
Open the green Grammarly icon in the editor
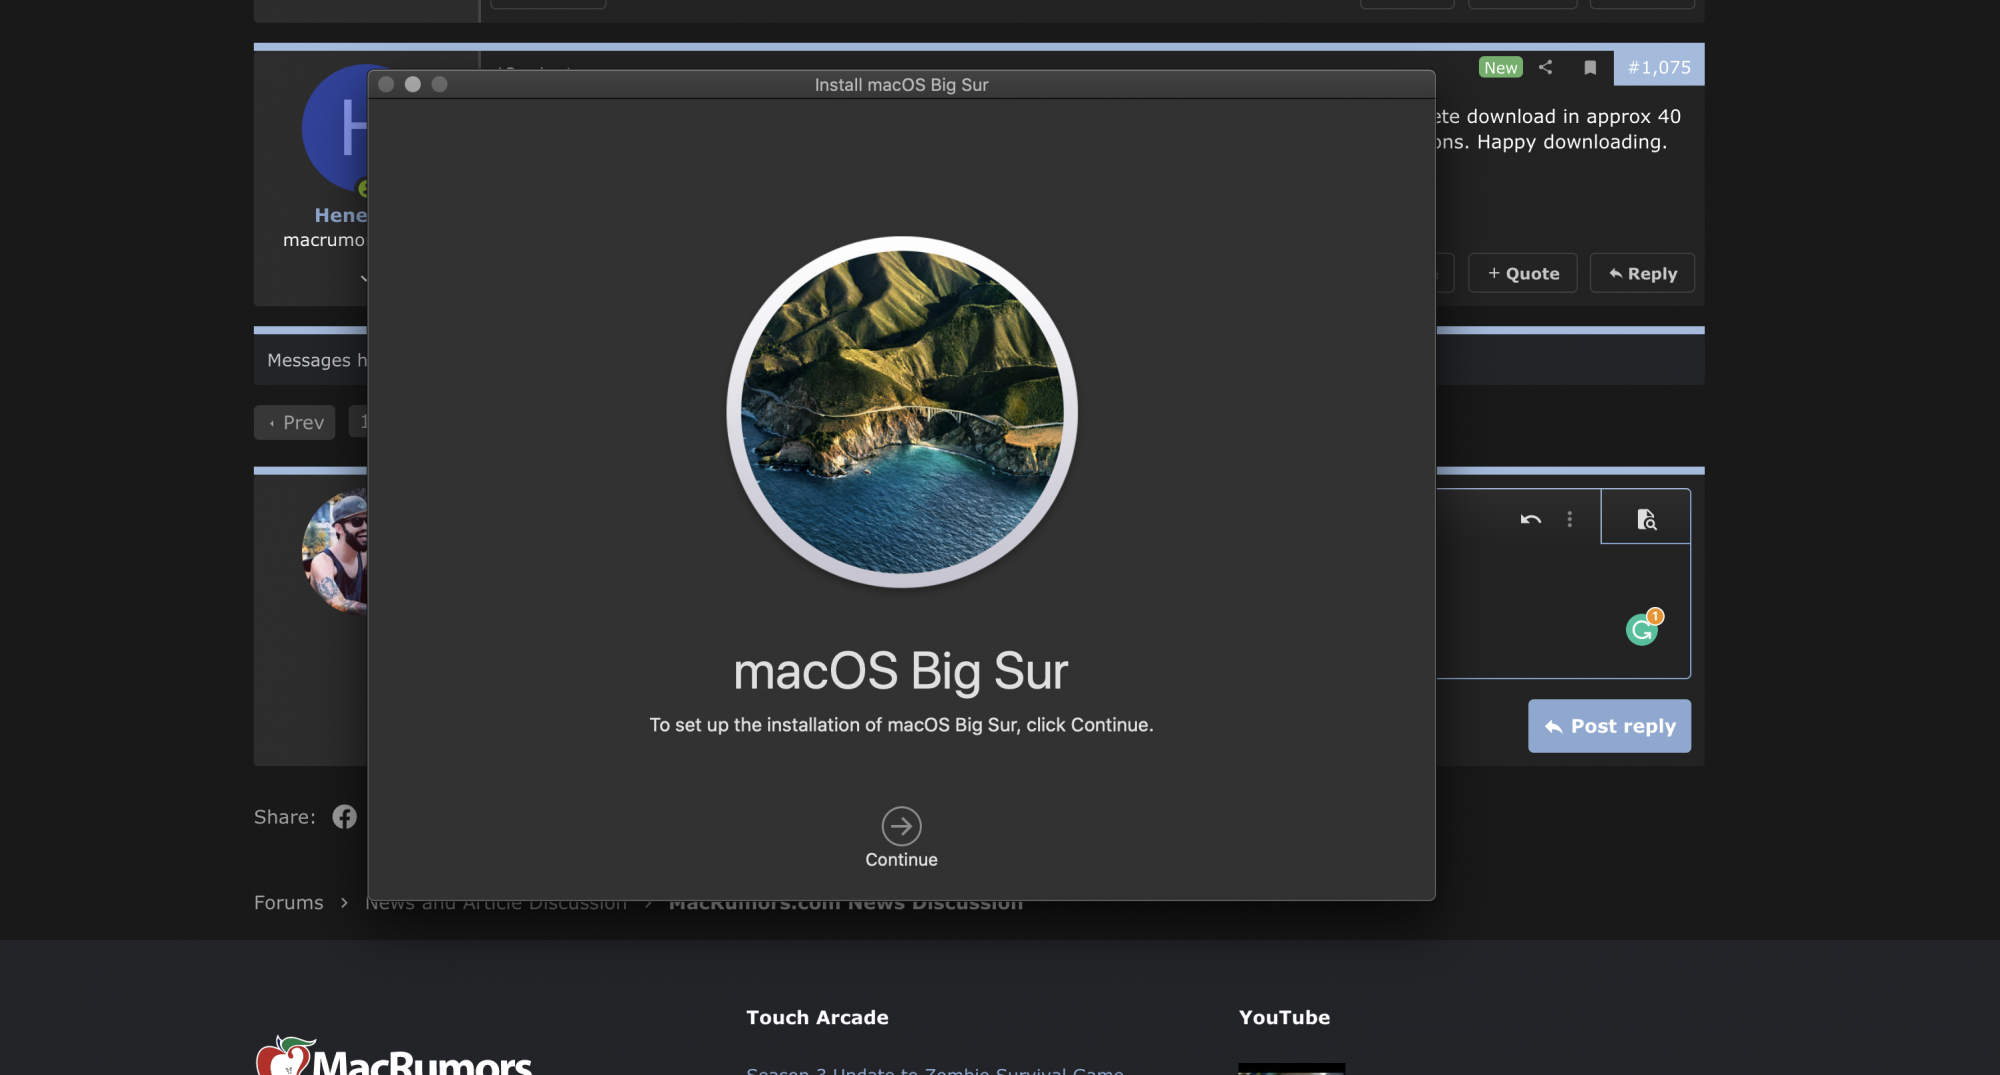click(x=1642, y=629)
